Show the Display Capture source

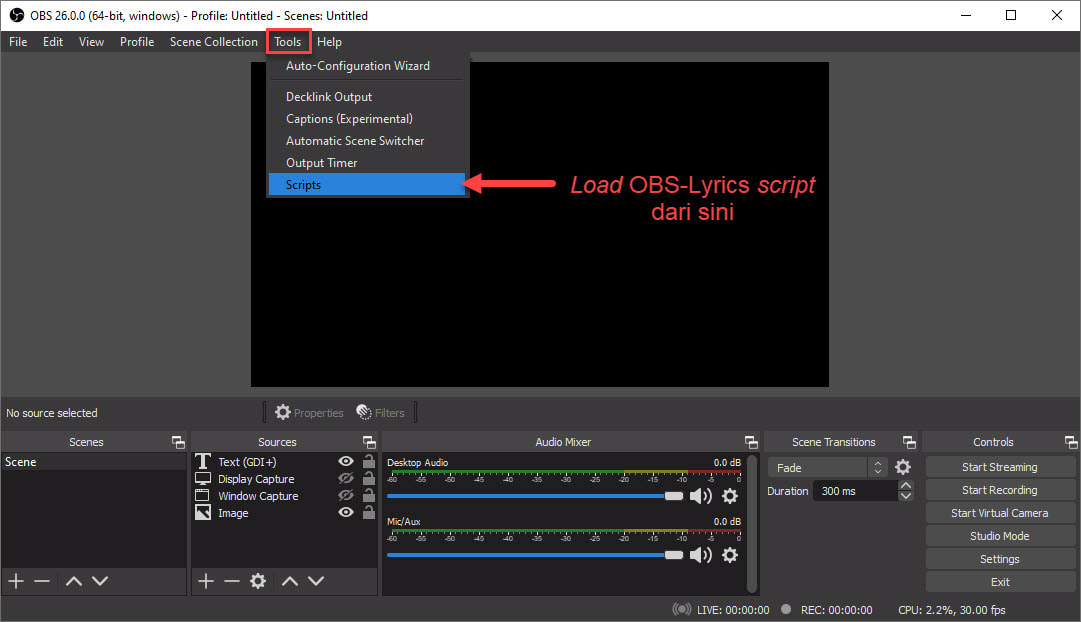(346, 478)
